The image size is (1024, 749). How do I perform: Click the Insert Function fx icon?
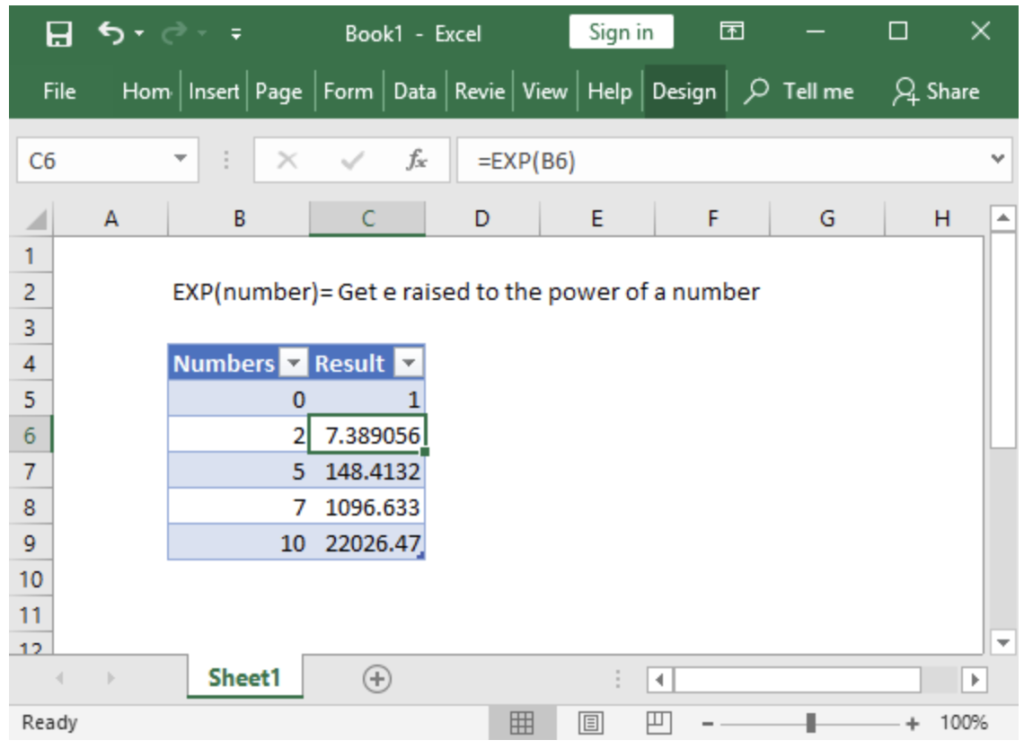coord(417,159)
